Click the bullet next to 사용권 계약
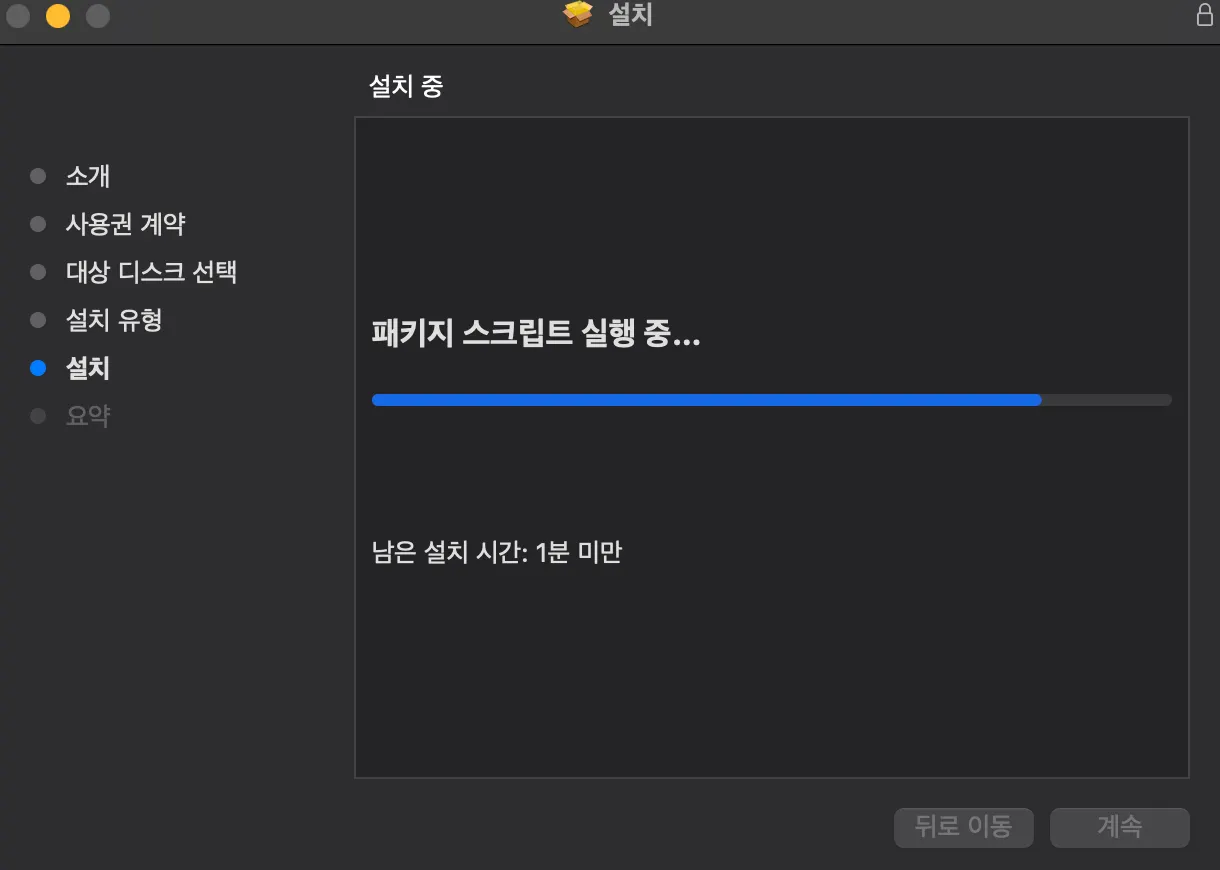 38,224
